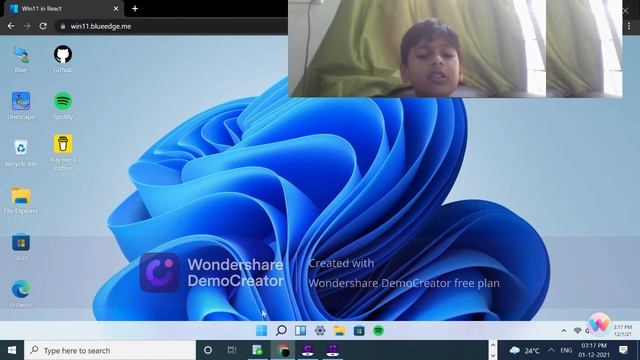Go back in Chrome
640x360 pixels.
[x=11, y=26]
